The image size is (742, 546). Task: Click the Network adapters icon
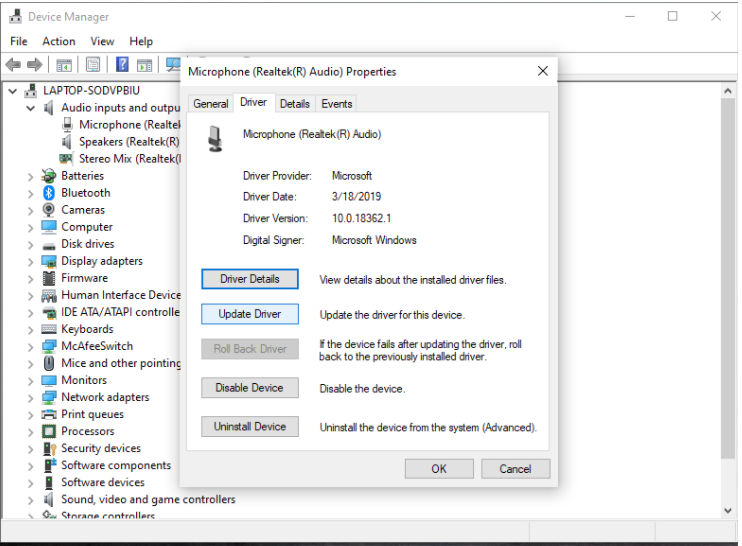point(49,397)
